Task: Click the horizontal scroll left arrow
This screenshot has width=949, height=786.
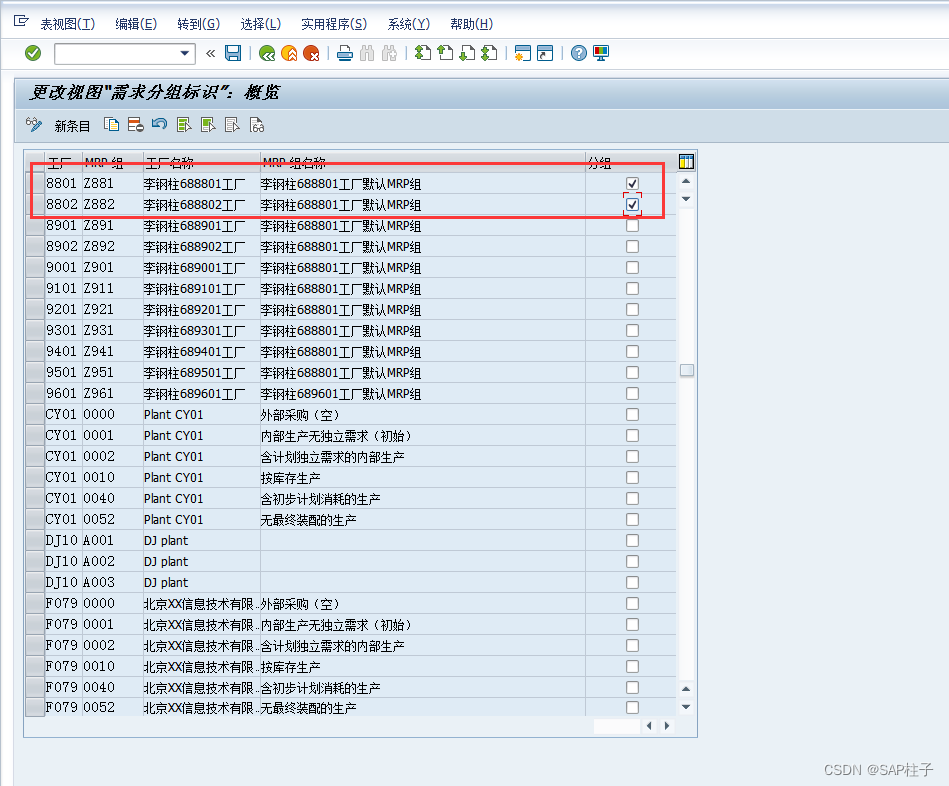Action: point(649,725)
